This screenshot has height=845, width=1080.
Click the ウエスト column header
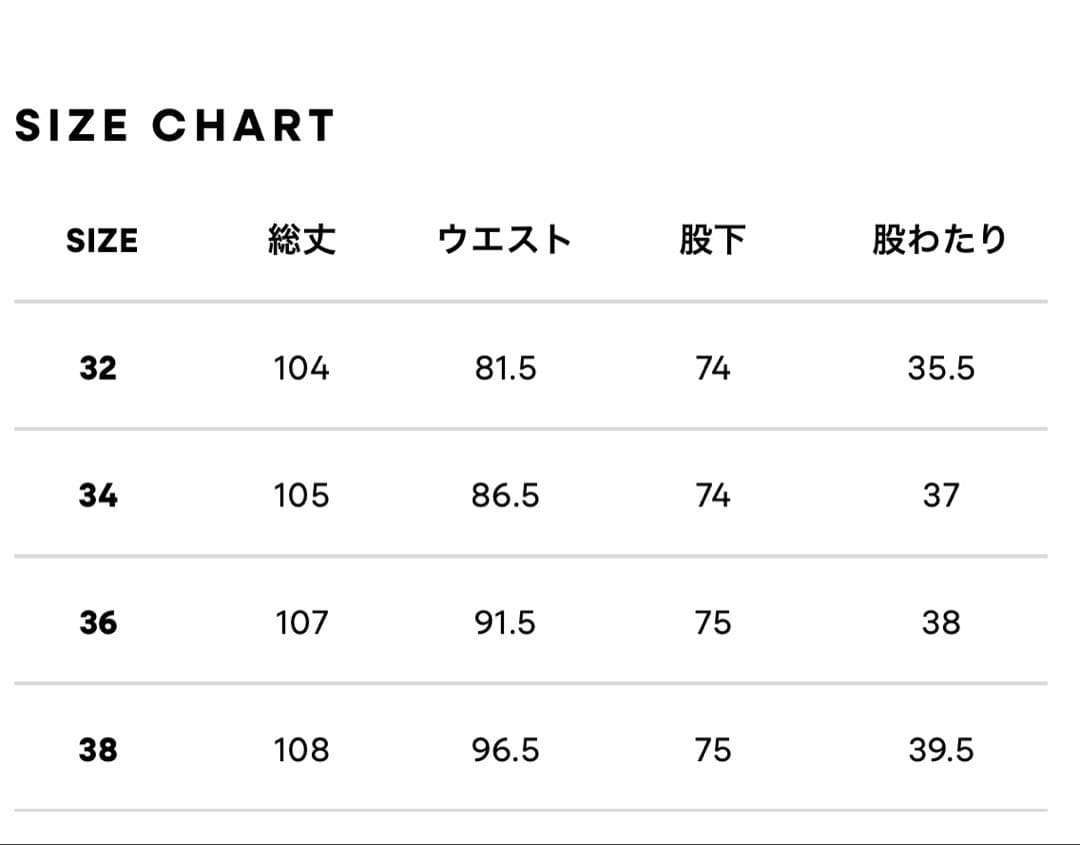[x=505, y=240]
